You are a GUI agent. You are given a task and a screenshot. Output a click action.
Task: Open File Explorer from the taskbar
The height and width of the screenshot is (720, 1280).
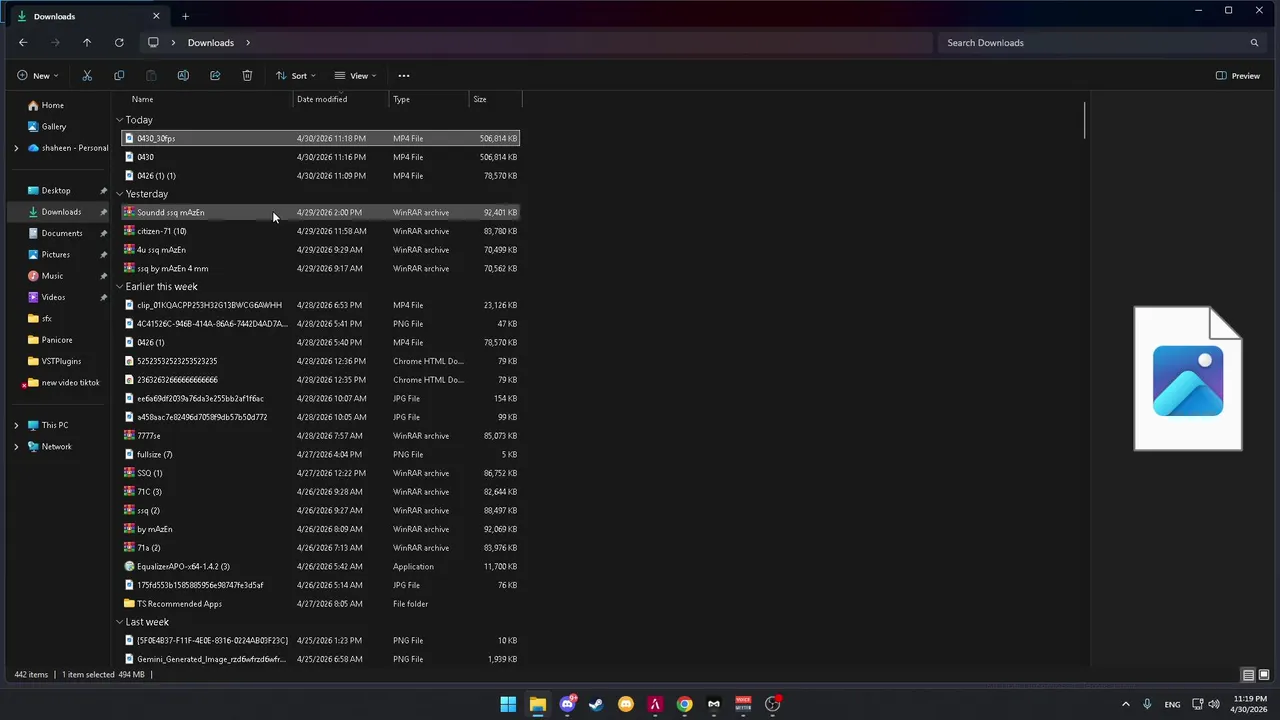537,704
